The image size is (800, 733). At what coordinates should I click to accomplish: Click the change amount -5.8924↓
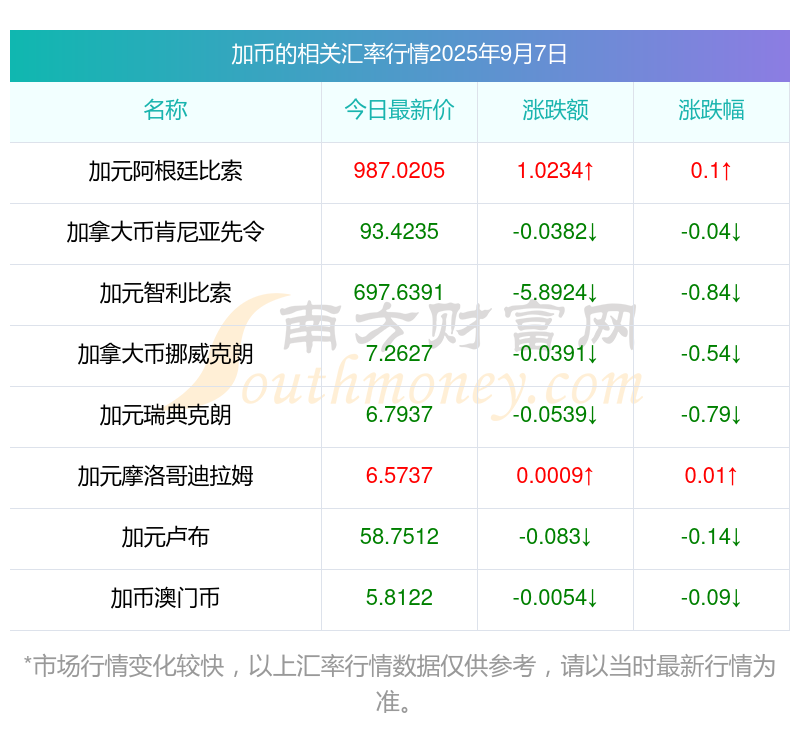[555, 293]
